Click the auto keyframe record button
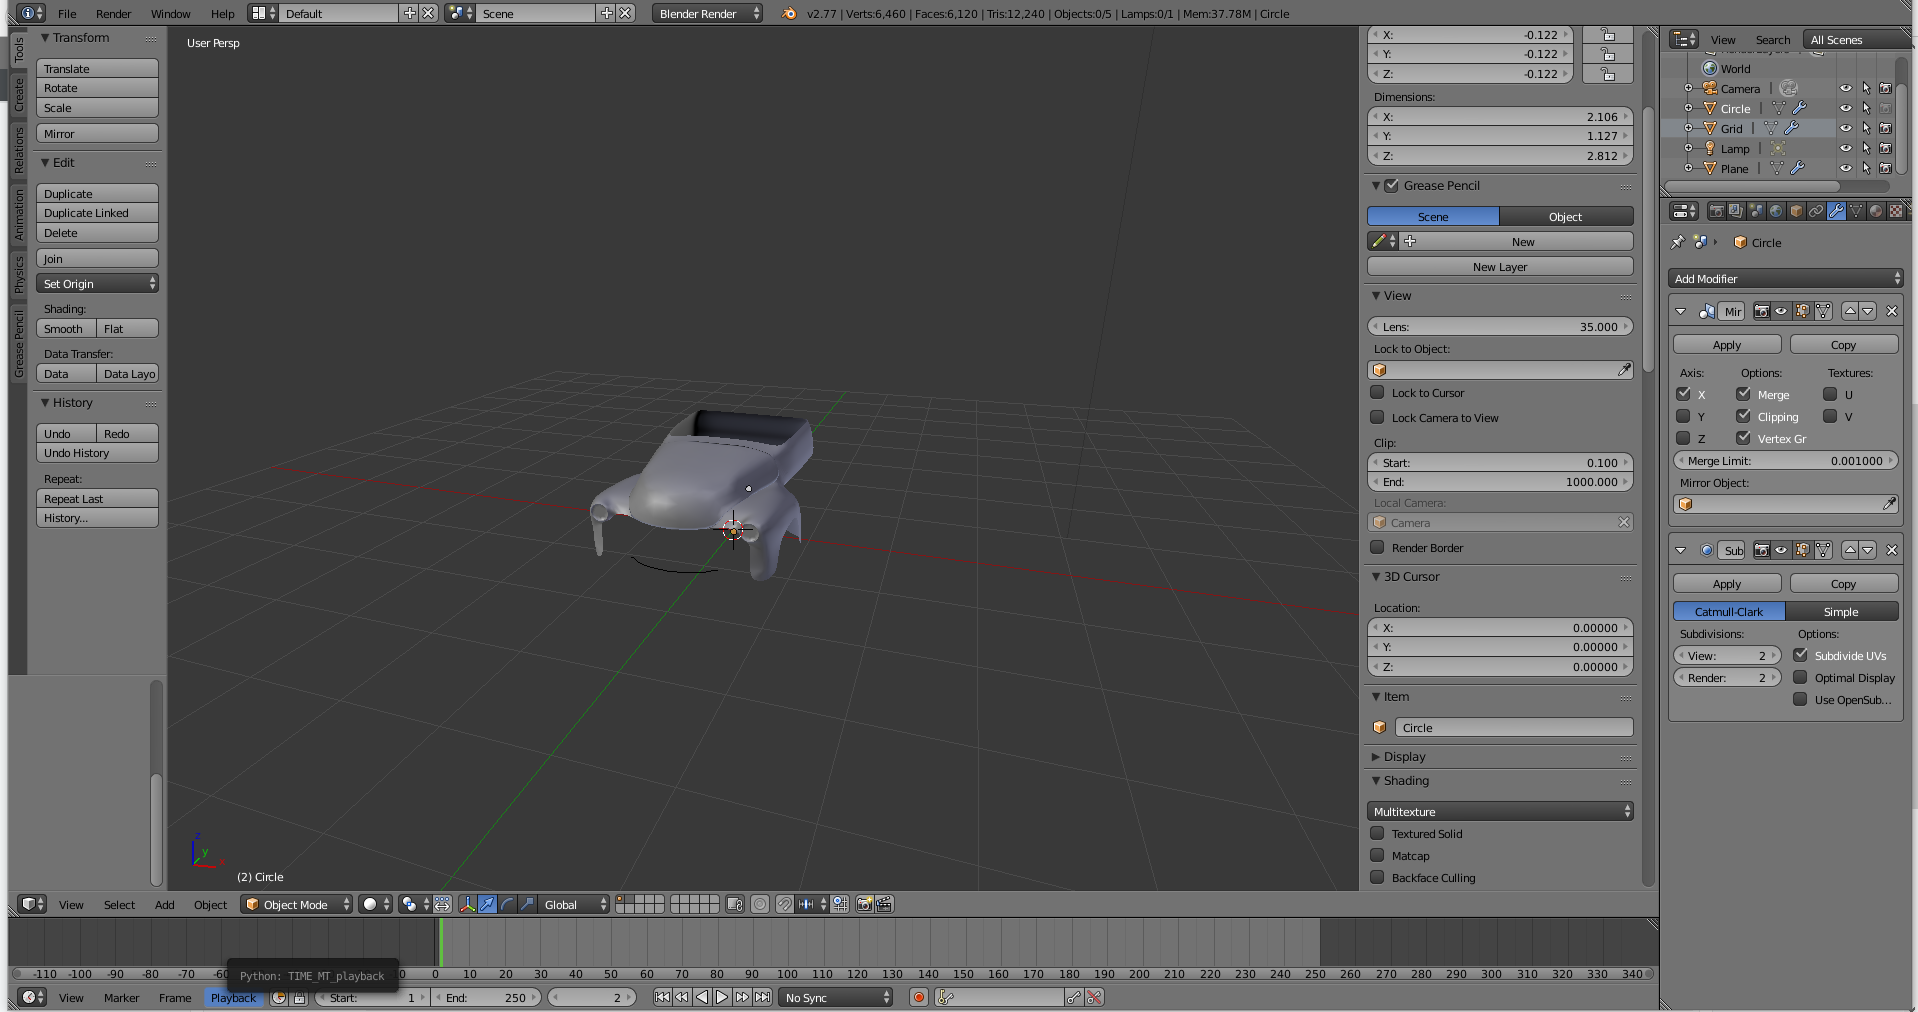This screenshot has height=1012, width=1918. tap(918, 997)
